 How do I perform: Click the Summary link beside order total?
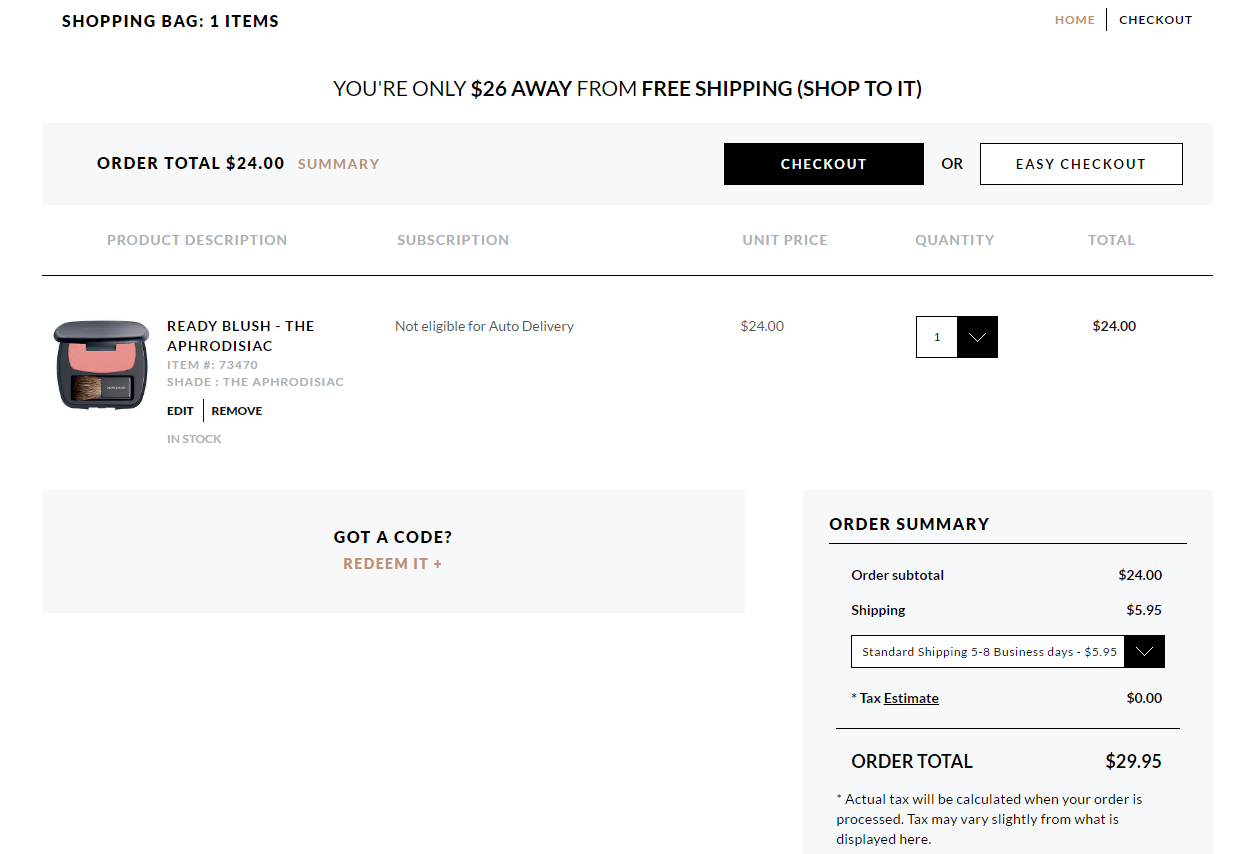pos(339,164)
